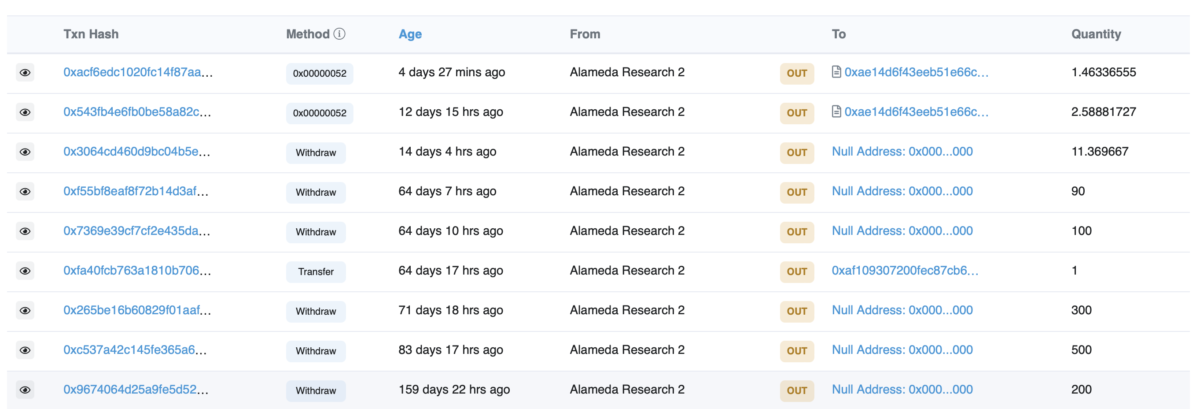Click the Txn Hash column header
Screen dimensions: 1200x409
[x=91, y=34]
